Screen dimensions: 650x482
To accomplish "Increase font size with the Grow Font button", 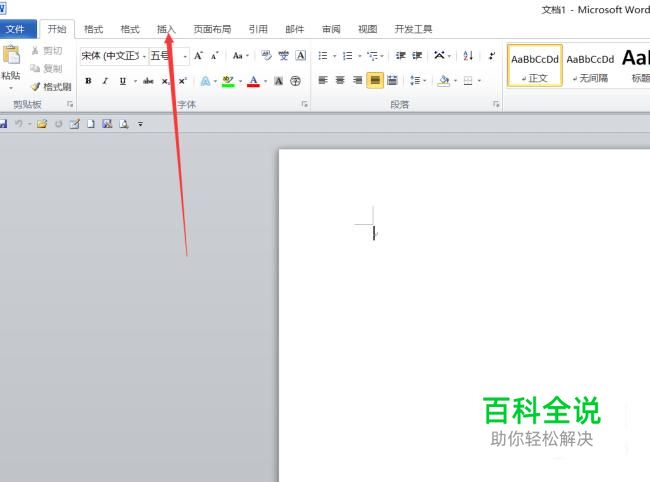I will tap(199, 56).
